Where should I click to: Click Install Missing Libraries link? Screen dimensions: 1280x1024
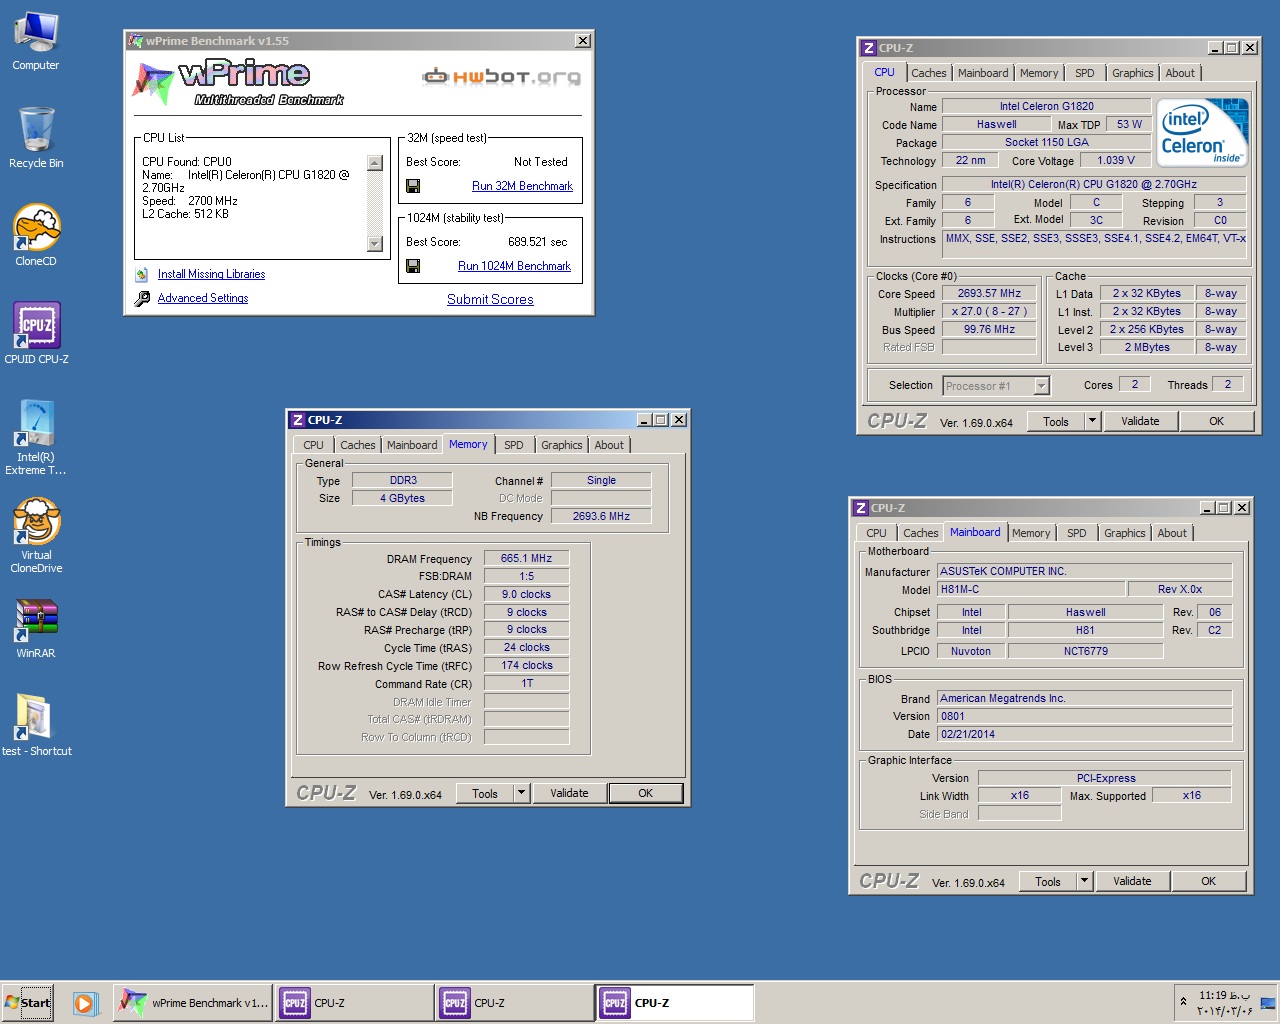click(211, 274)
